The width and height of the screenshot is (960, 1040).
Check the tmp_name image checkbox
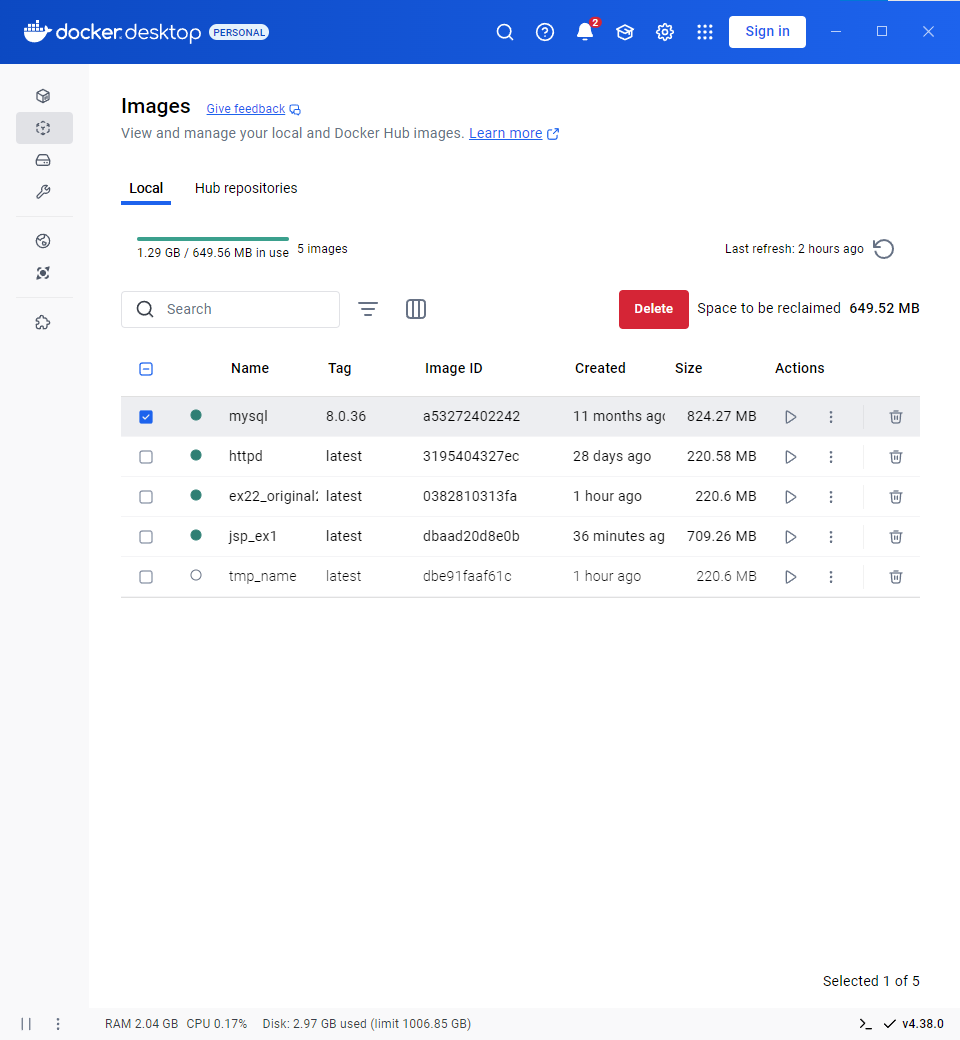click(146, 576)
